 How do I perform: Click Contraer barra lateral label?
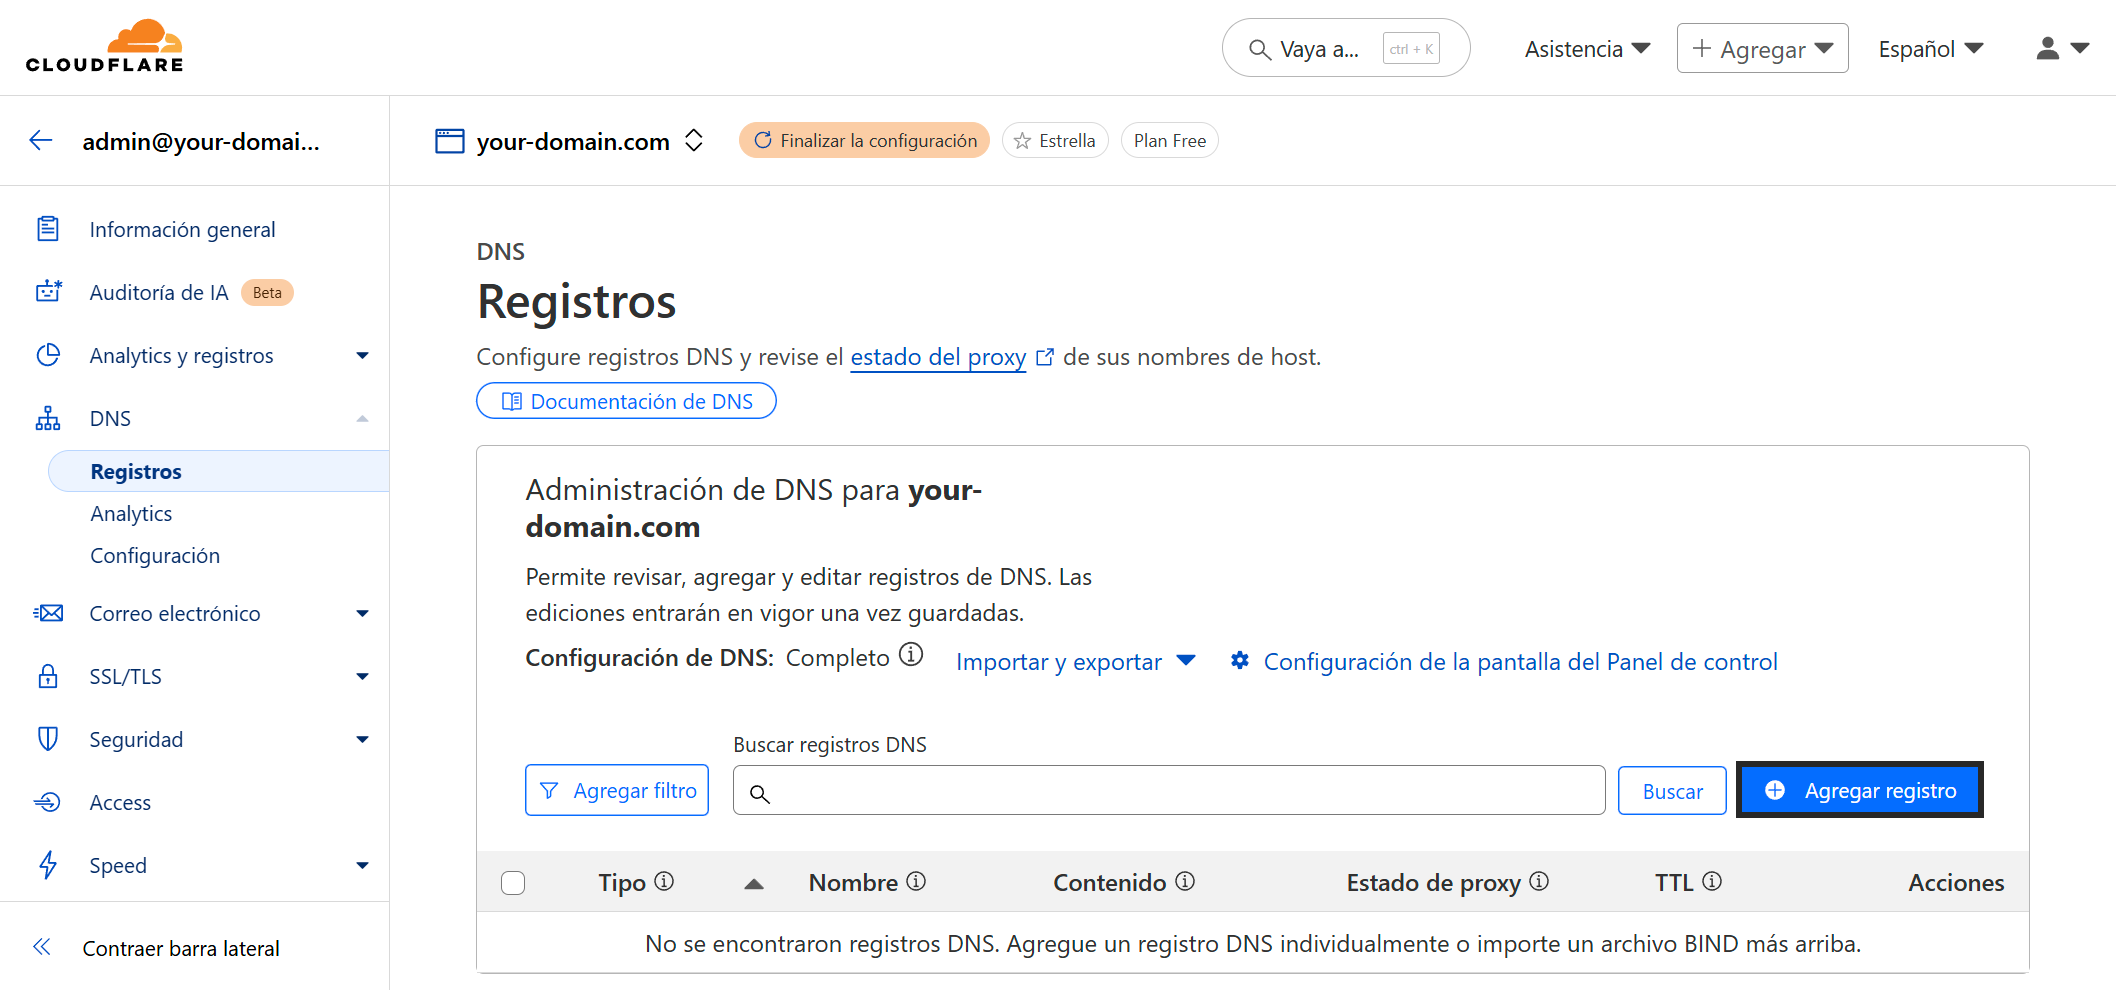181,948
